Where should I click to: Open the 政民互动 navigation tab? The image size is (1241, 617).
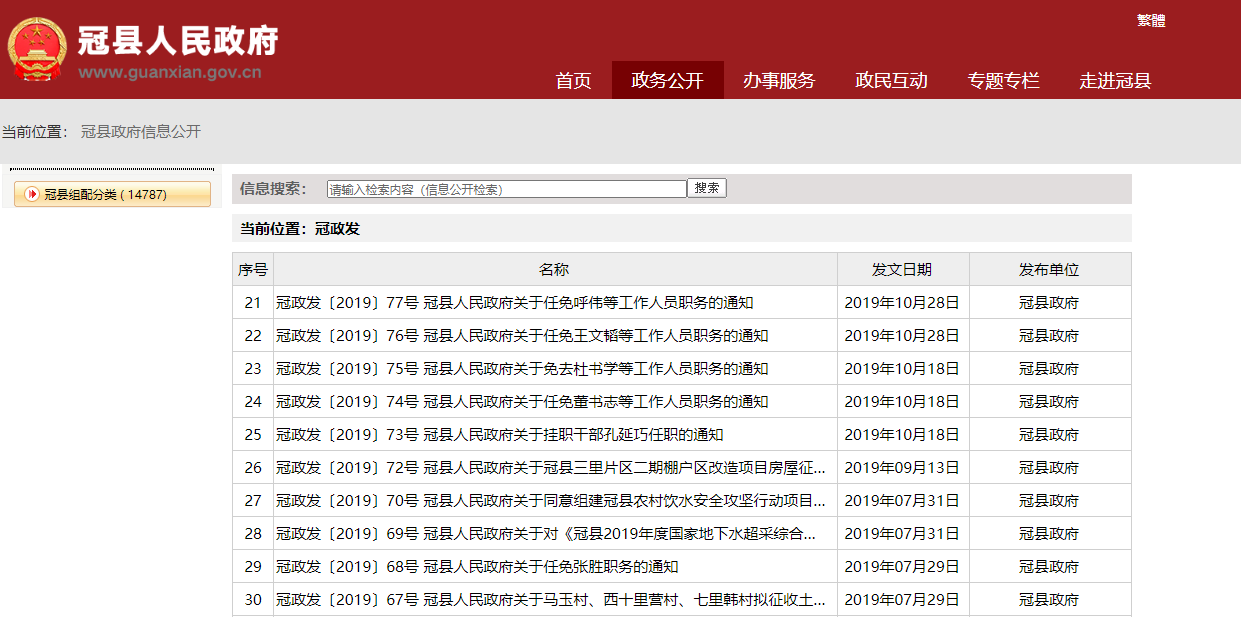pyautogui.click(x=892, y=81)
